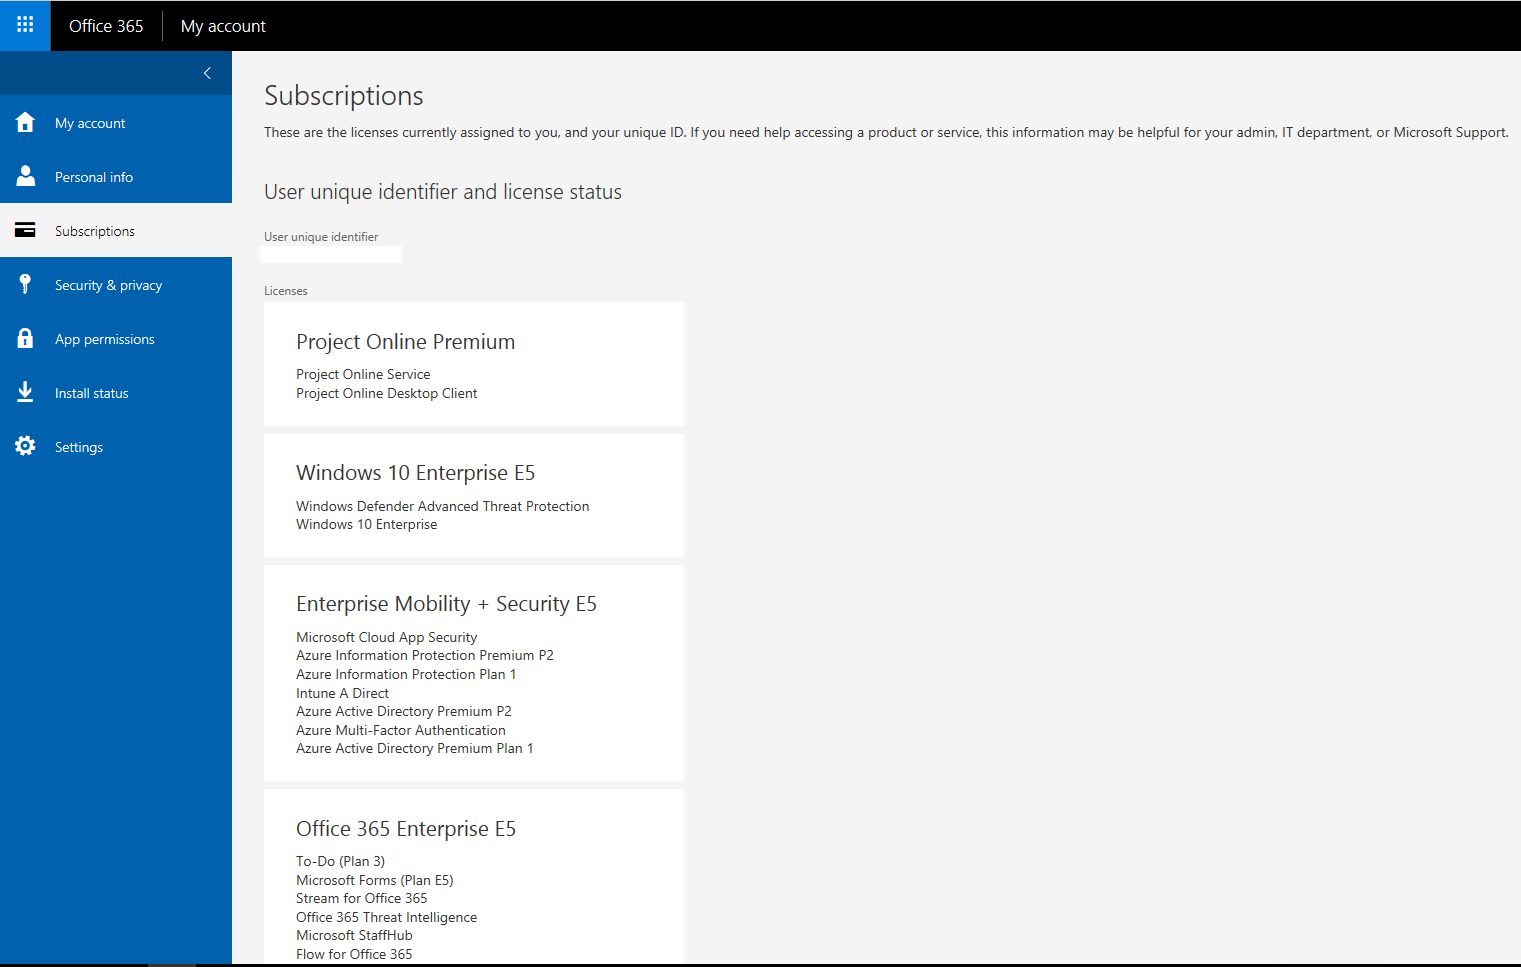
Task: Open Settings in sidebar
Action: point(116,446)
